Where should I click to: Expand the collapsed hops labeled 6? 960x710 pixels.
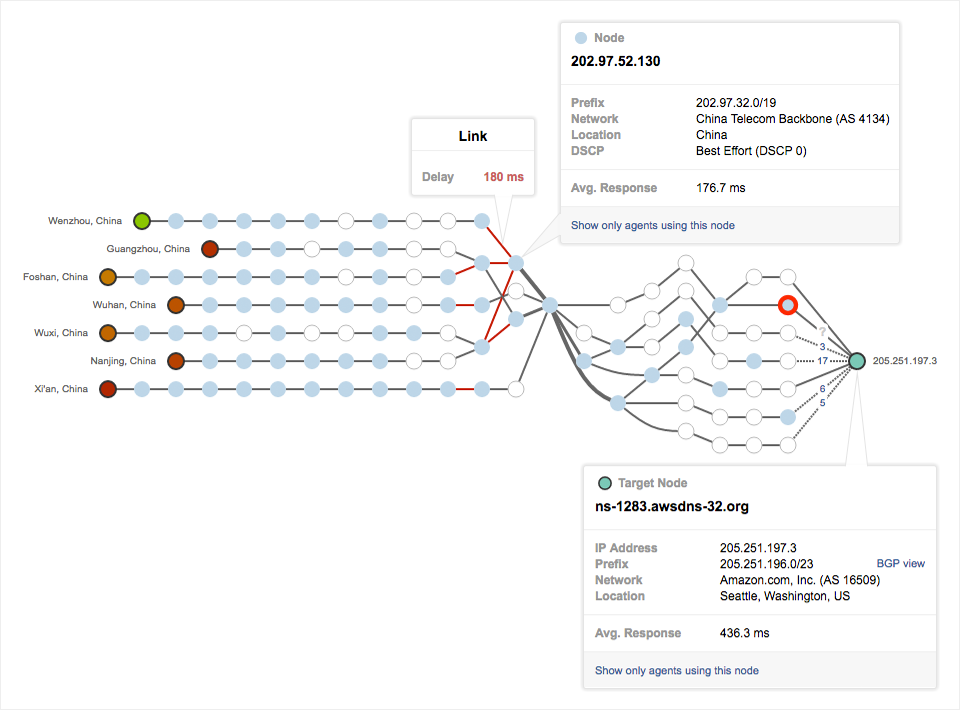[822, 389]
